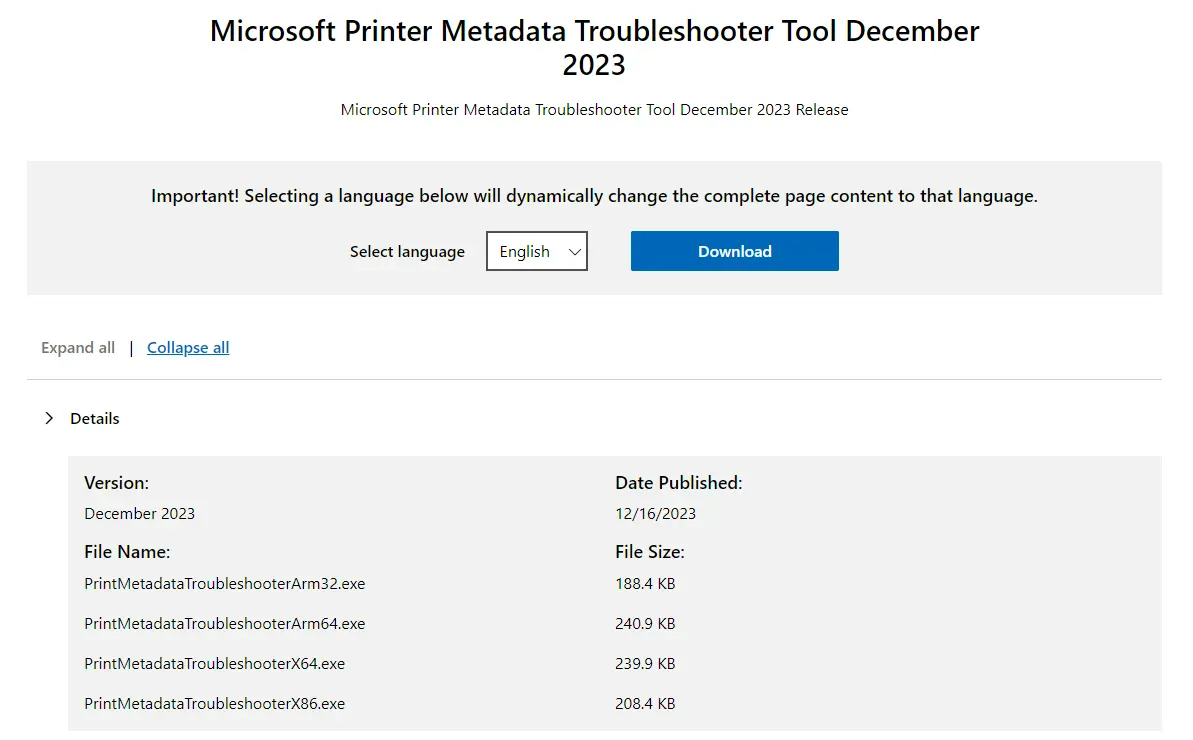The height and width of the screenshot is (740, 1193).
Task: Click the blue Download button
Action: (734, 251)
